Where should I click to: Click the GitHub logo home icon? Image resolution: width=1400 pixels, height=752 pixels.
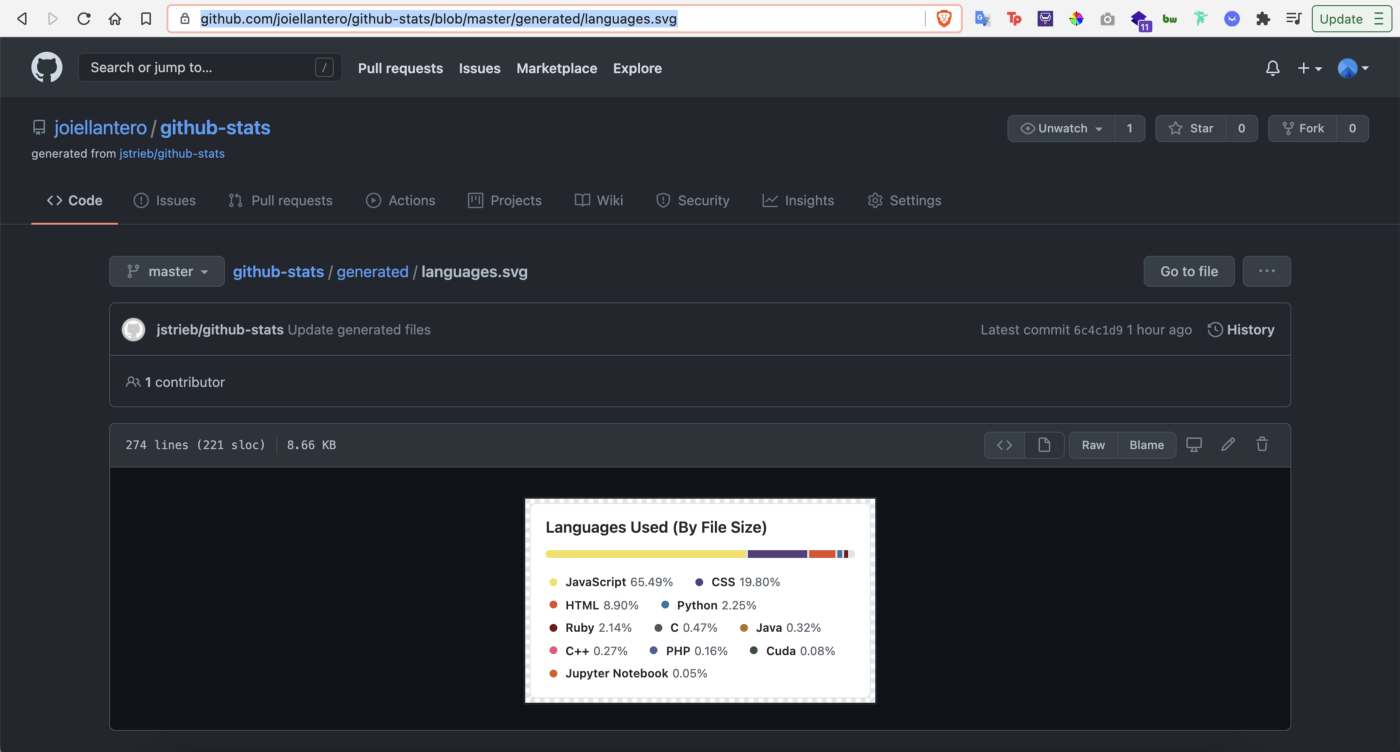[47, 68]
